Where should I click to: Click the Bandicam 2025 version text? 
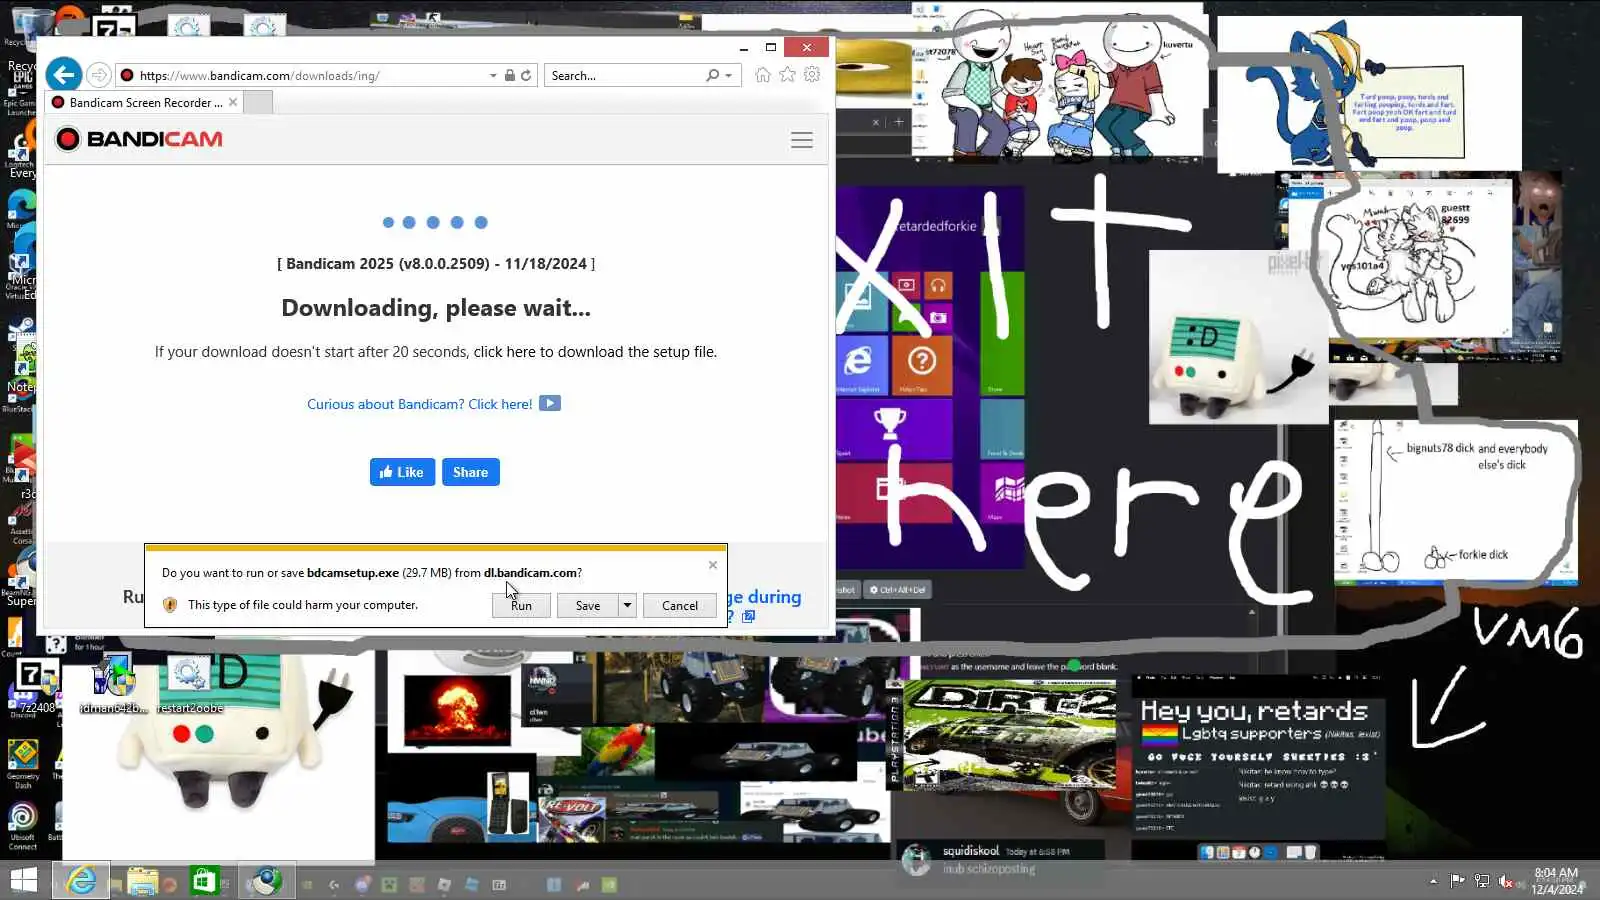coord(436,264)
